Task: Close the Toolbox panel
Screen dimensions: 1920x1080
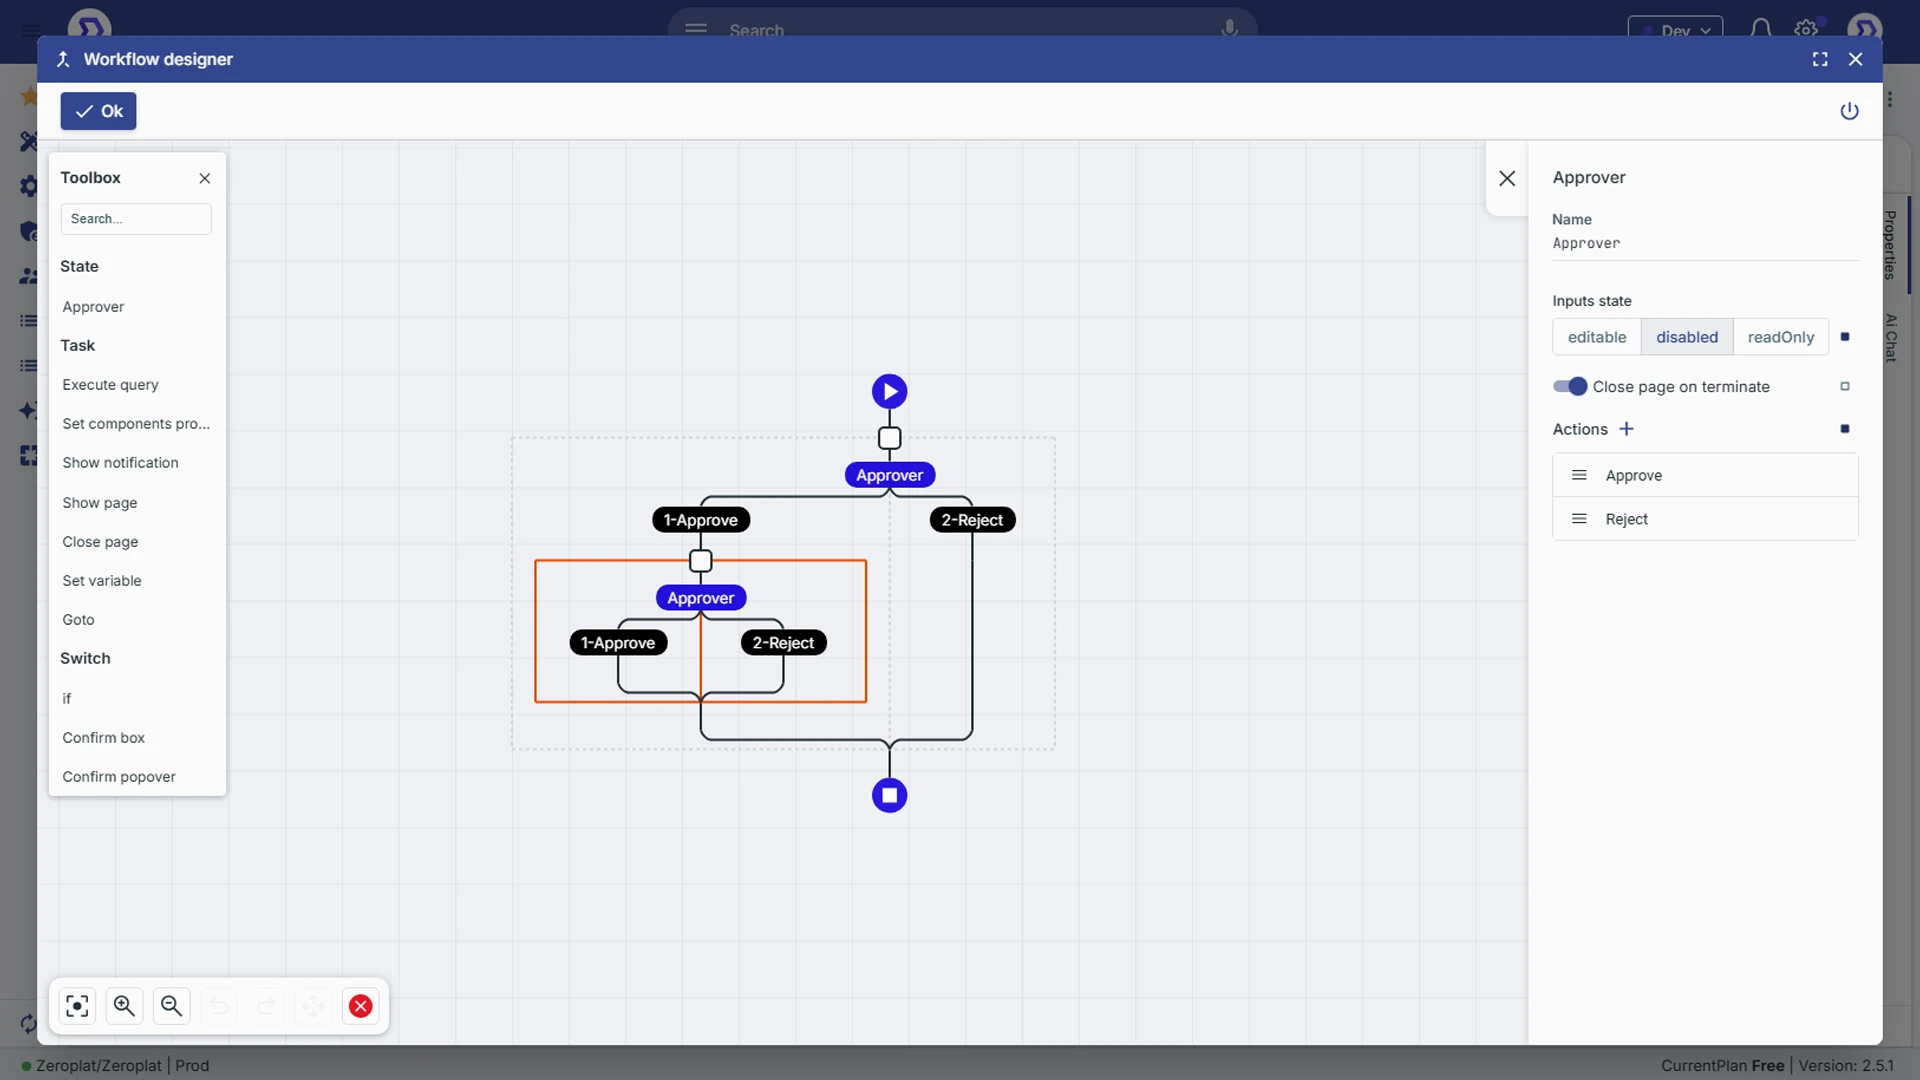Action: (x=205, y=178)
